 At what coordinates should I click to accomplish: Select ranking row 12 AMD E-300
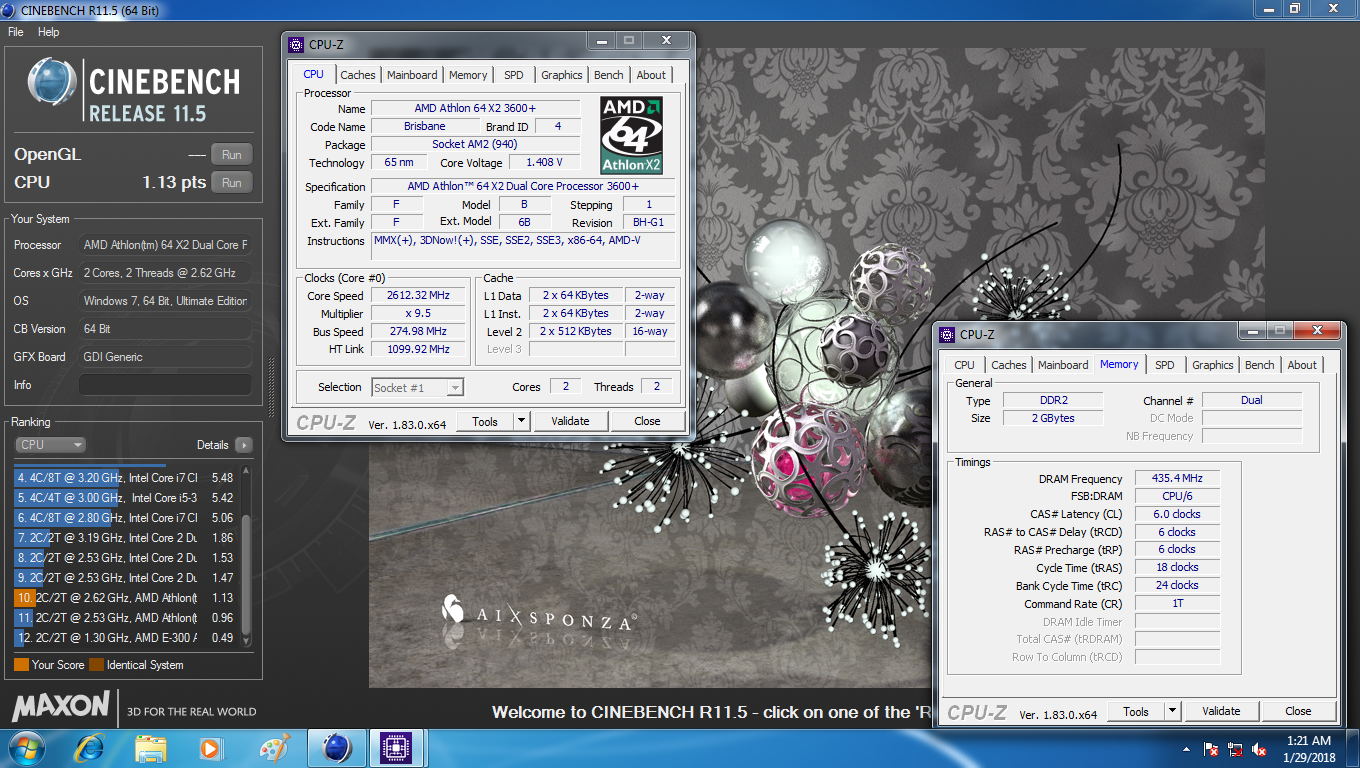click(x=124, y=638)
